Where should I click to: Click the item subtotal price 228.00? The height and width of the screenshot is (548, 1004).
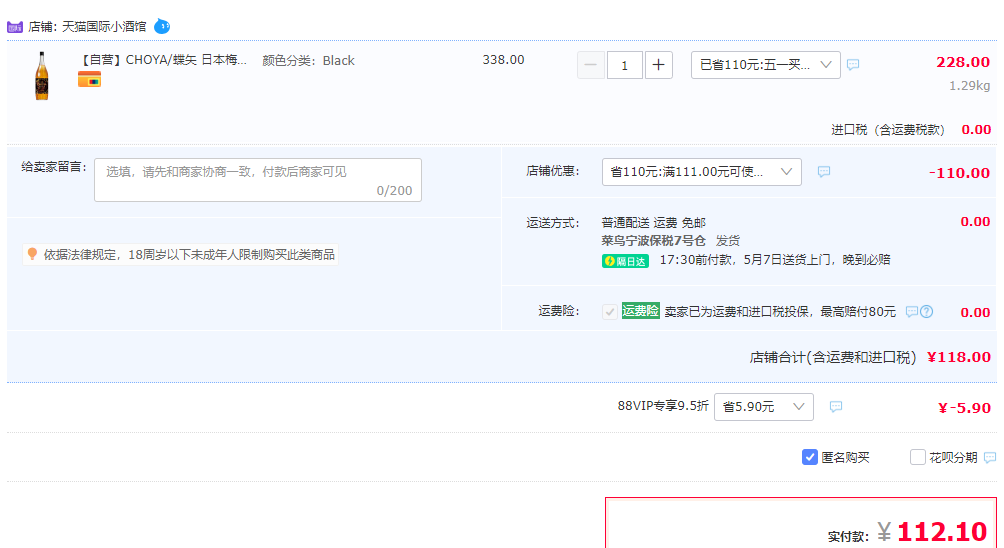pyautogui.click(x=963, y=62)
